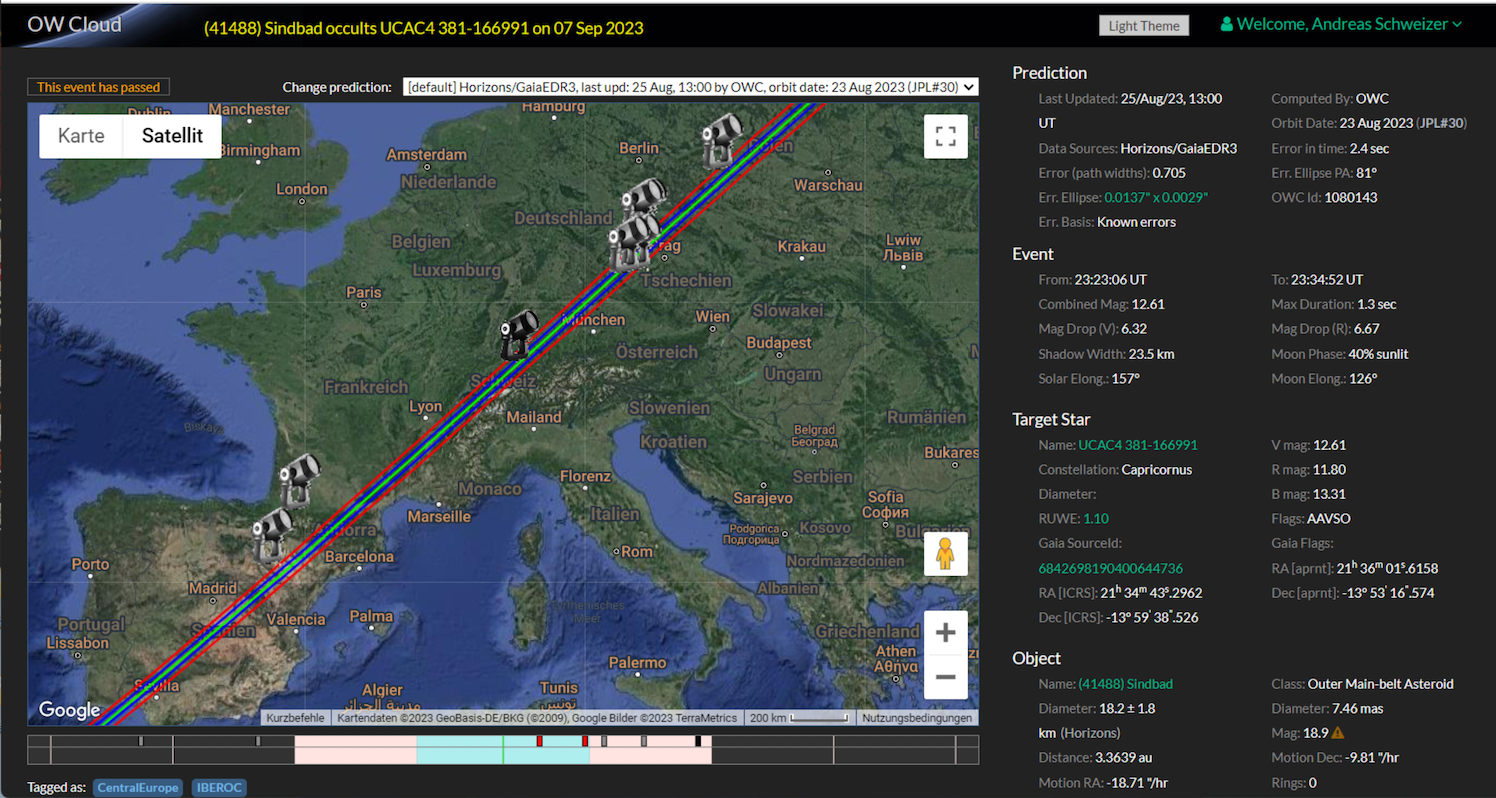Switch map to Karte view
1496x798 pixels.
click(81, 136)
